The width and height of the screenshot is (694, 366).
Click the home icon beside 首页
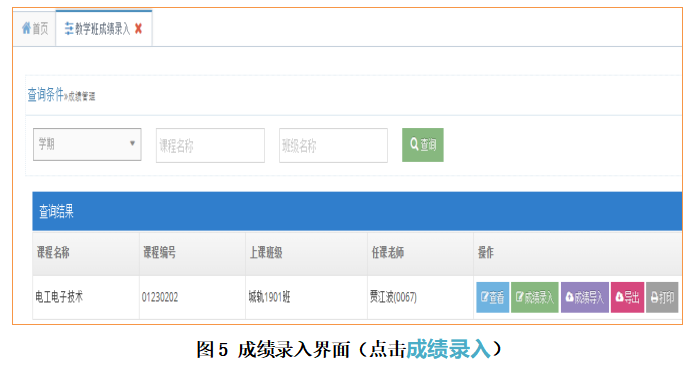pos(26,28)
